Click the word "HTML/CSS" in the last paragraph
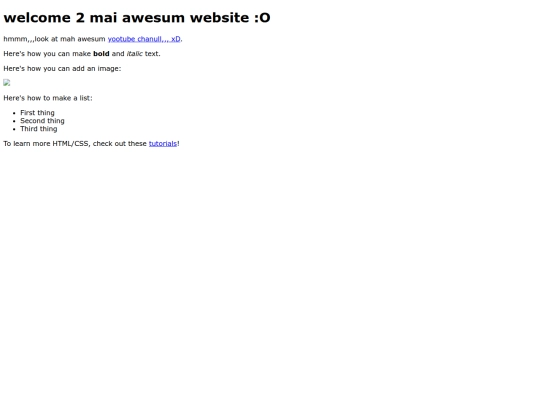Screen dimensions: 540x405 tap(72, 144)
